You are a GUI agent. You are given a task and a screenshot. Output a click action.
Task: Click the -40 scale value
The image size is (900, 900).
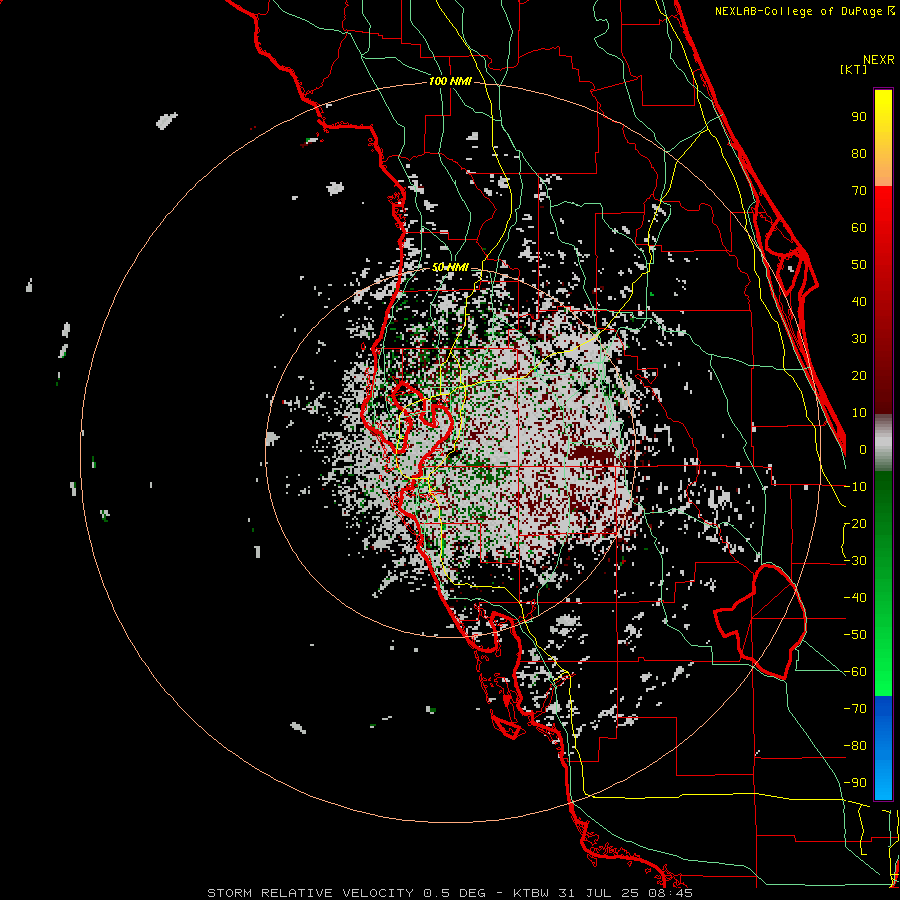[x=855, y=598]
